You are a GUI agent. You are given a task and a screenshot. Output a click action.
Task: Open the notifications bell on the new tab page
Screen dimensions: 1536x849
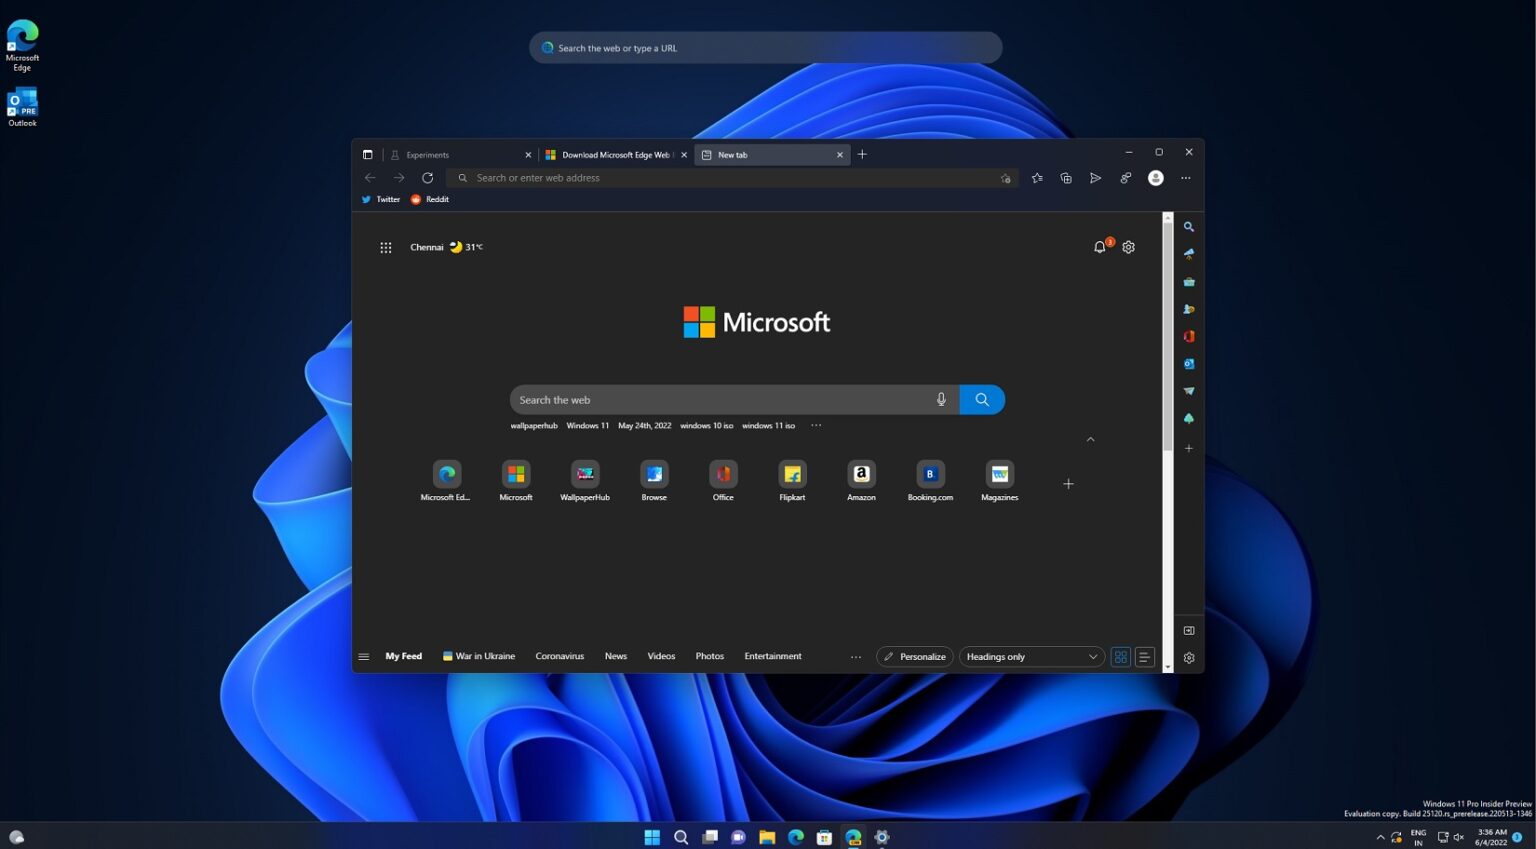point(1099,247)
